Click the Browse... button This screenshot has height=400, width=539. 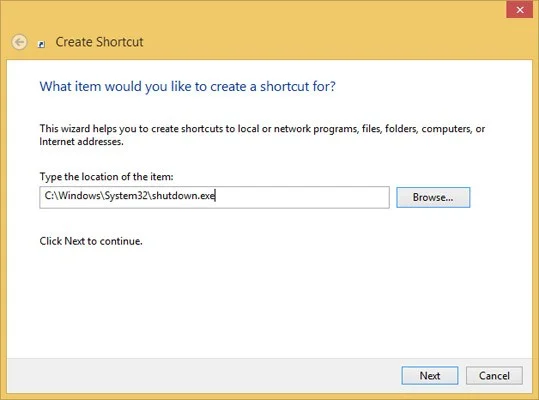coord(433,197)
